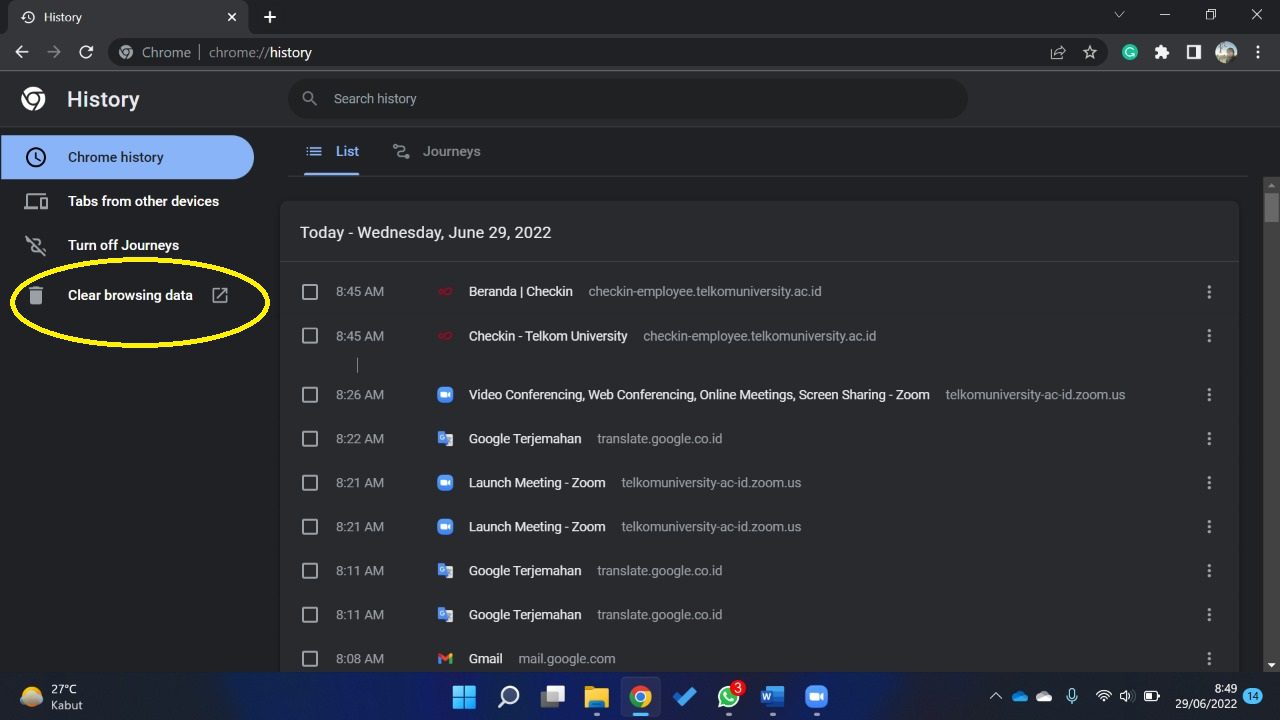Open the Grammarly extension icon
Screen dimensions: 1280x720
tap(1130, 53)
